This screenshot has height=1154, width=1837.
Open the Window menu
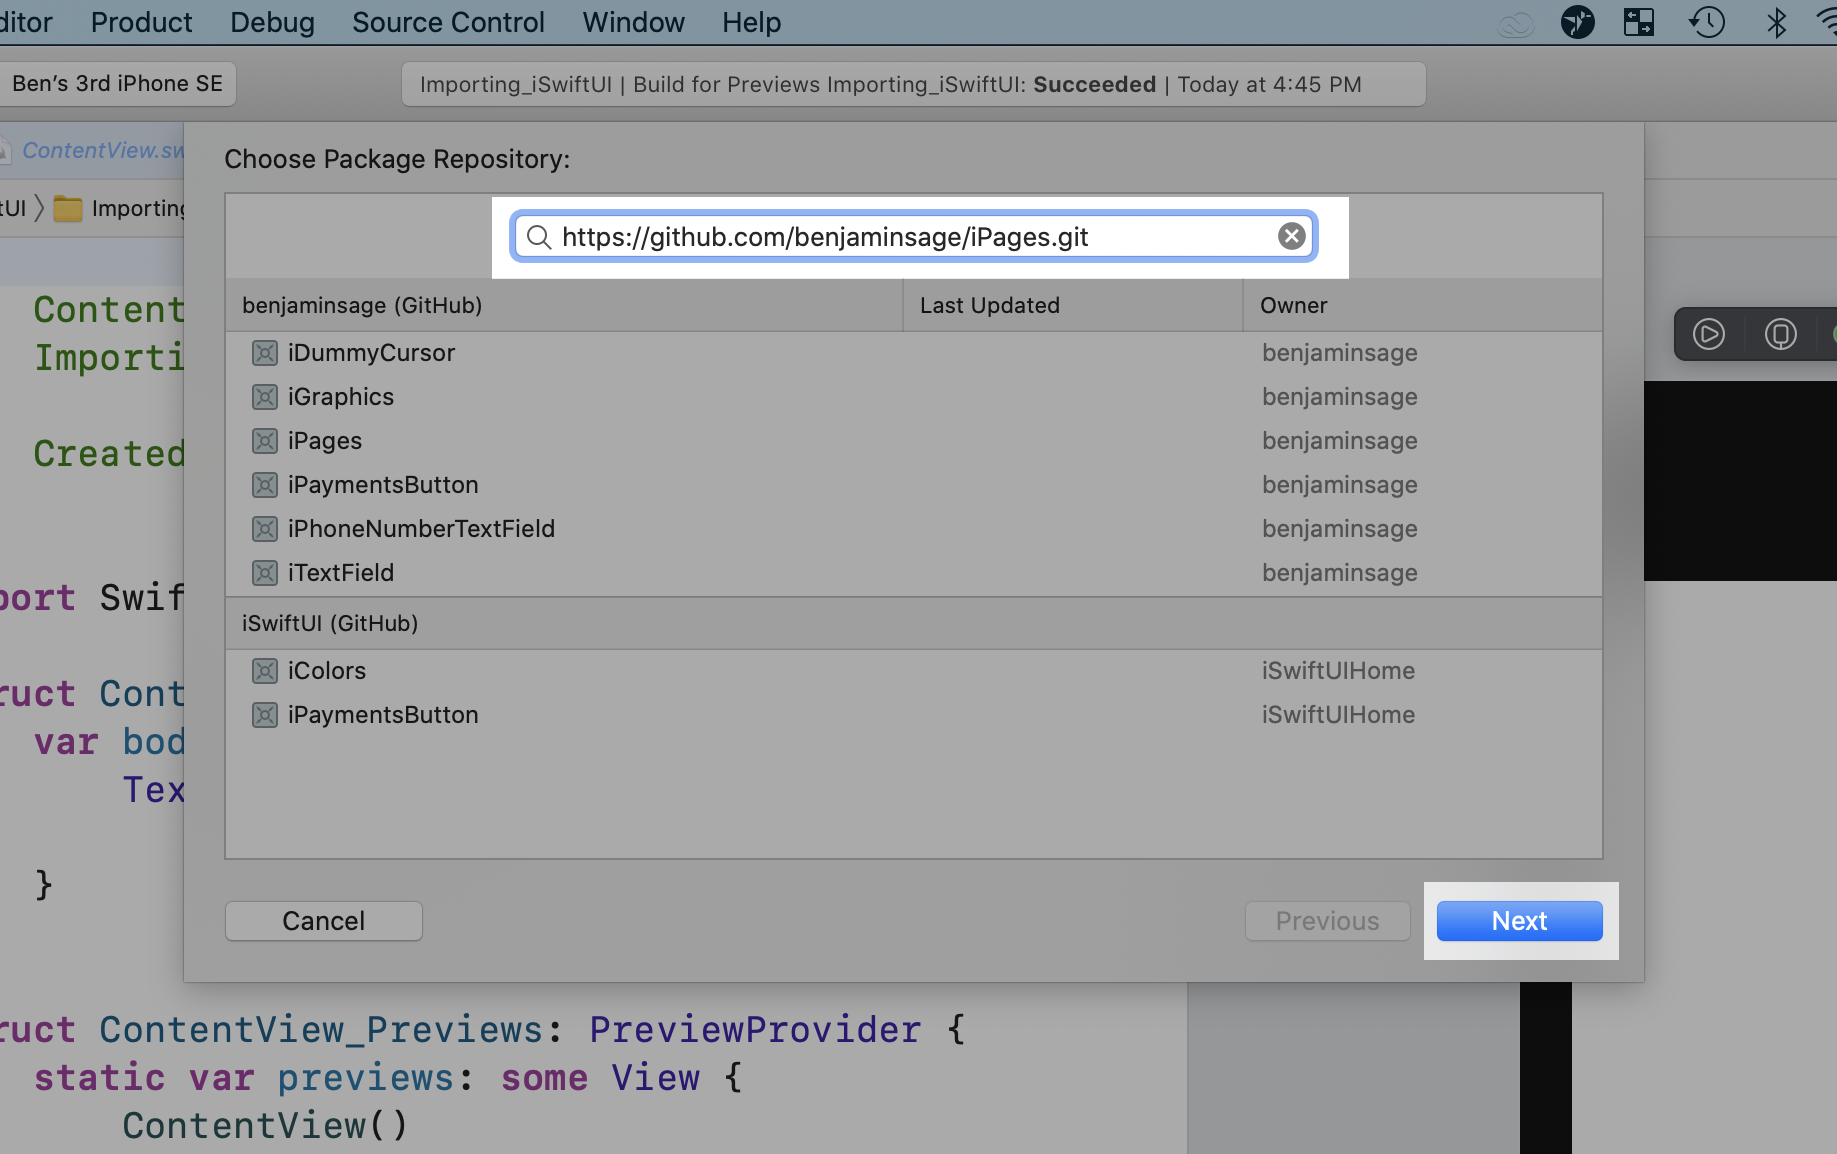[x=633, y=22]
